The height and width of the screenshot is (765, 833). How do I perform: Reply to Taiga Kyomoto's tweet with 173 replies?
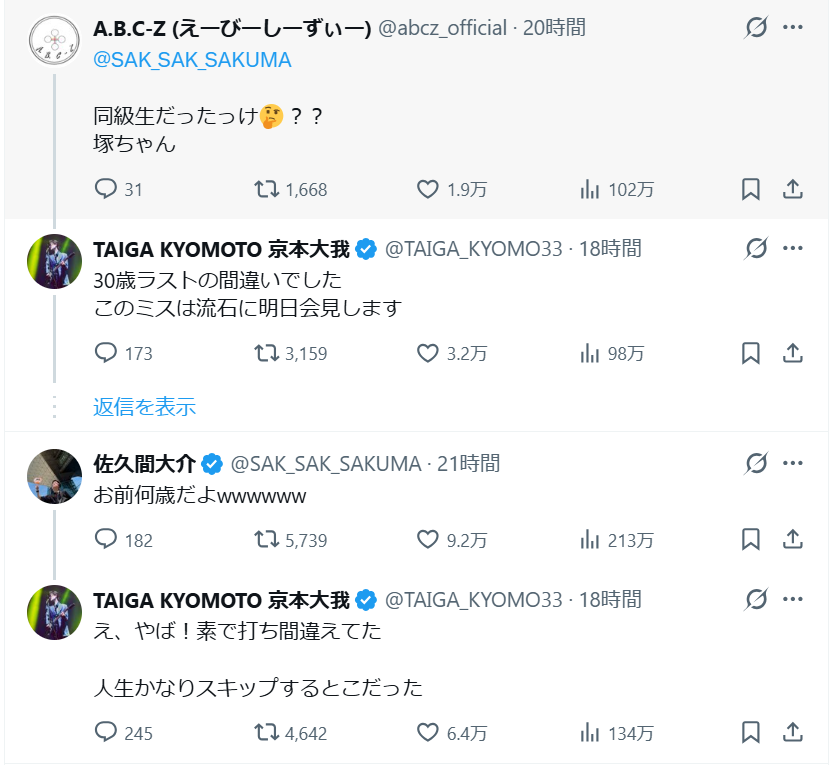[x=106, y=353]
